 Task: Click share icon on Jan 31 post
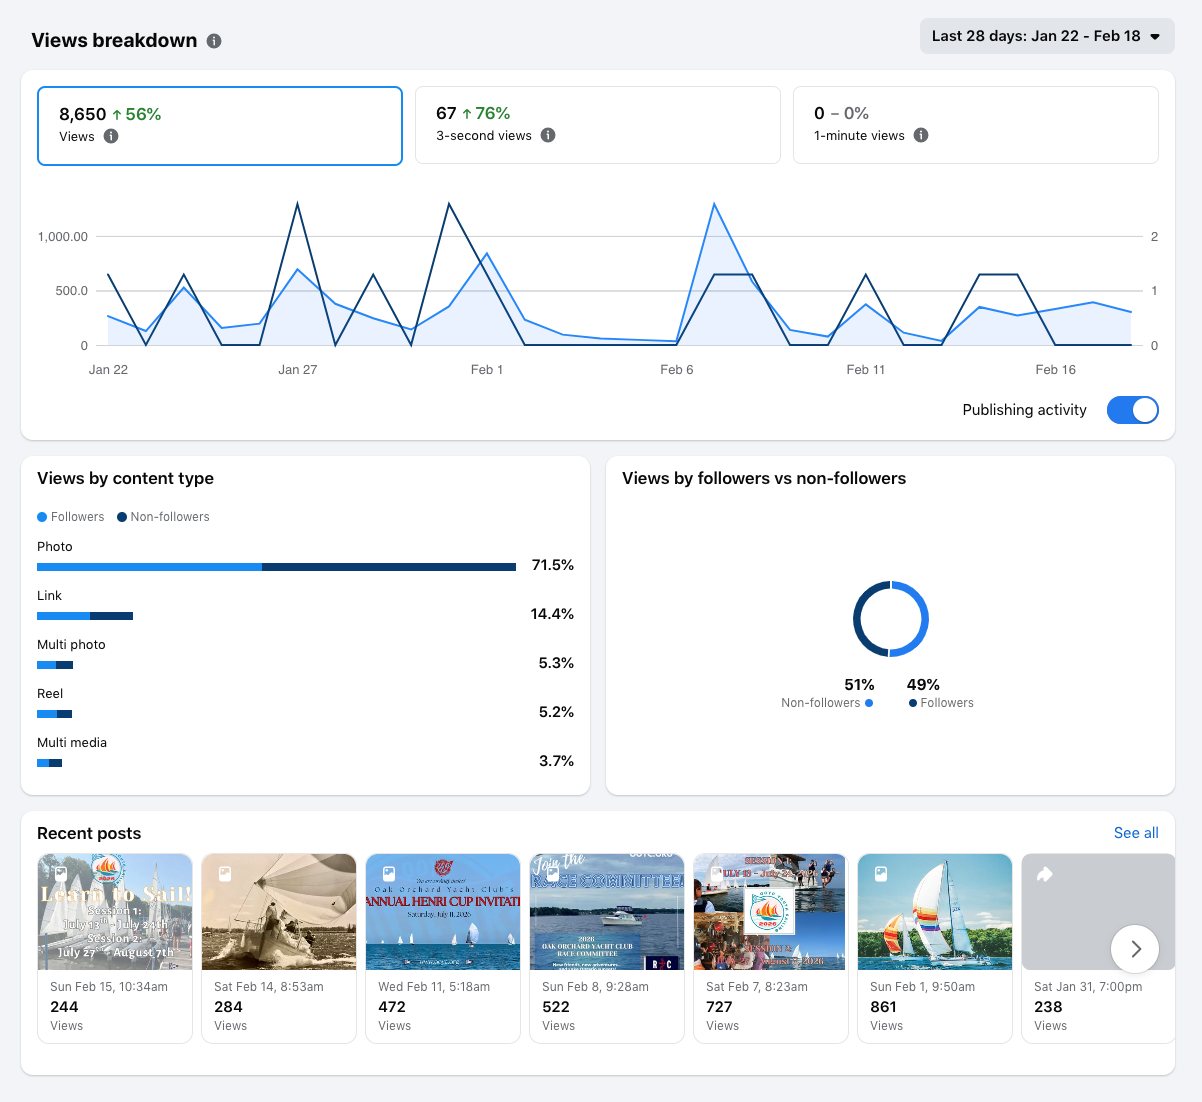point(1045,874)
